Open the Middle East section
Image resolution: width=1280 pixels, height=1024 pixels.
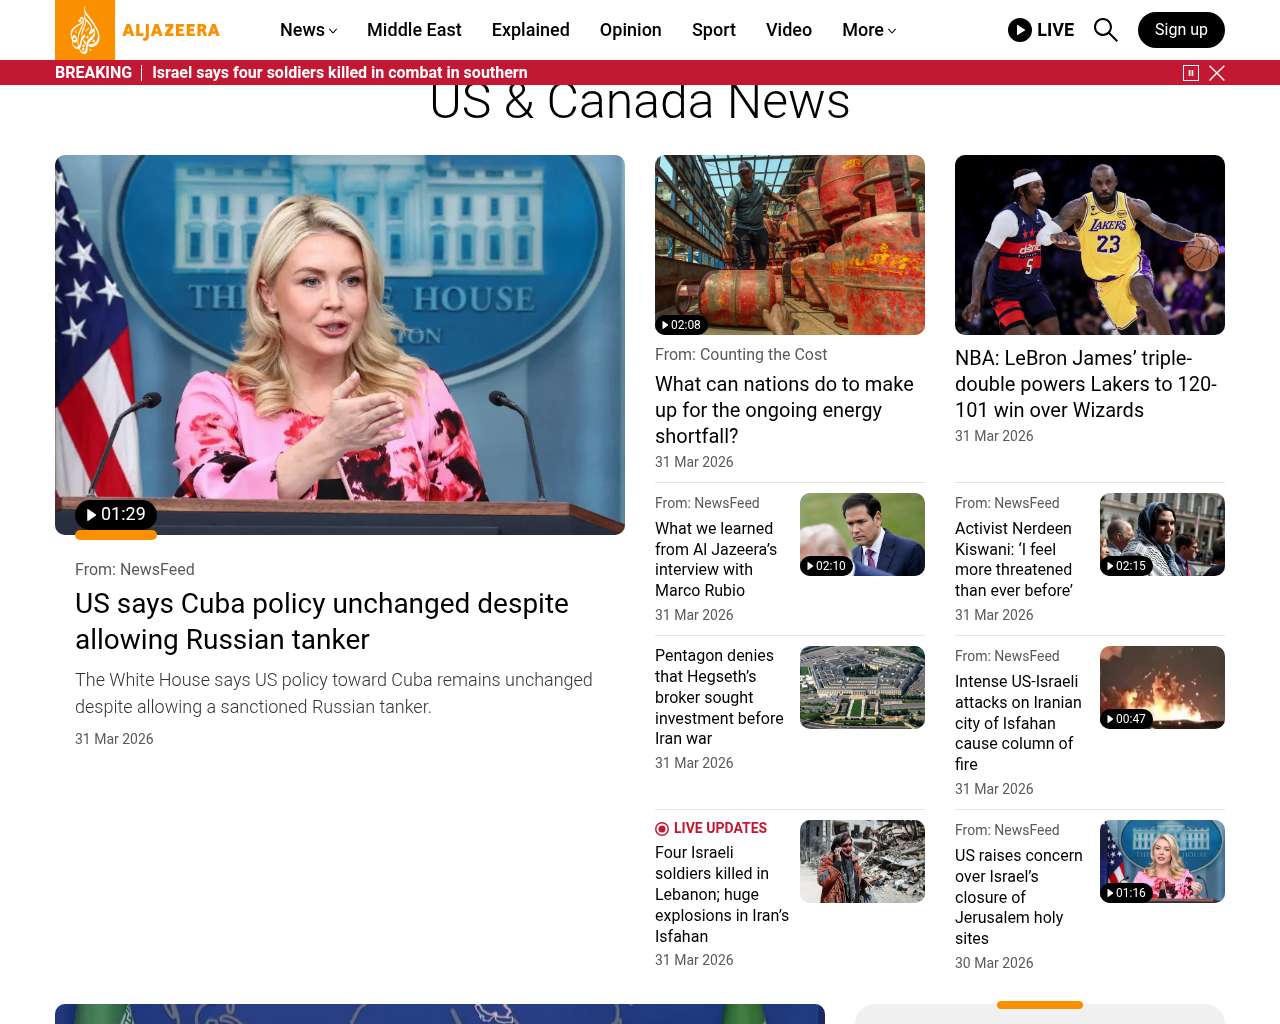[414, 30]
